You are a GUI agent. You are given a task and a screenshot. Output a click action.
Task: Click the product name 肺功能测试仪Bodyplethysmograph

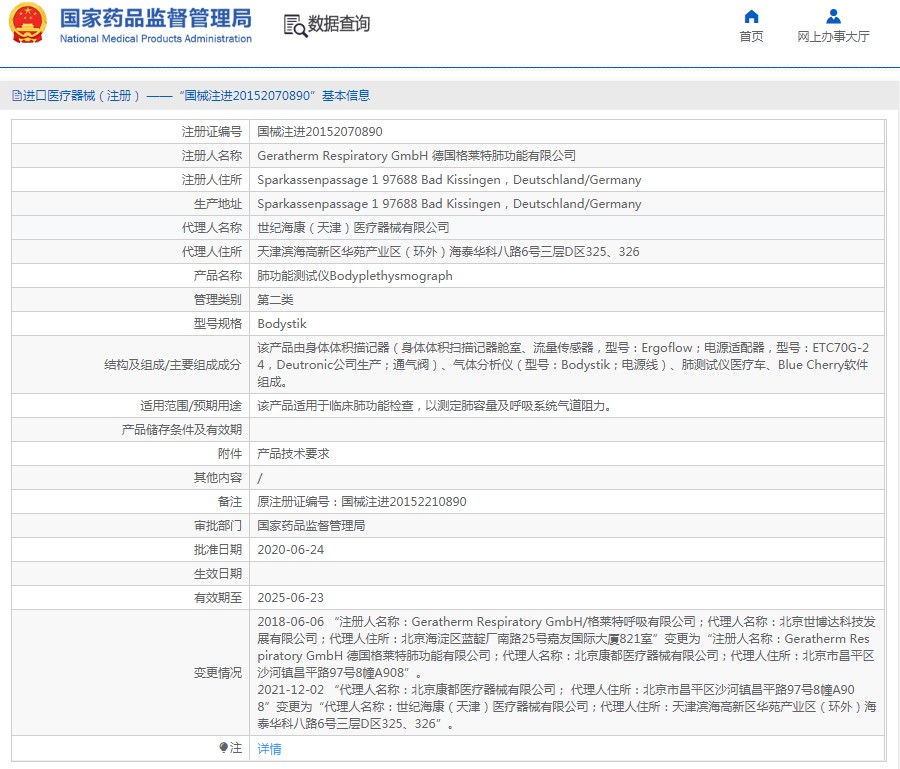tap(355, 276)
